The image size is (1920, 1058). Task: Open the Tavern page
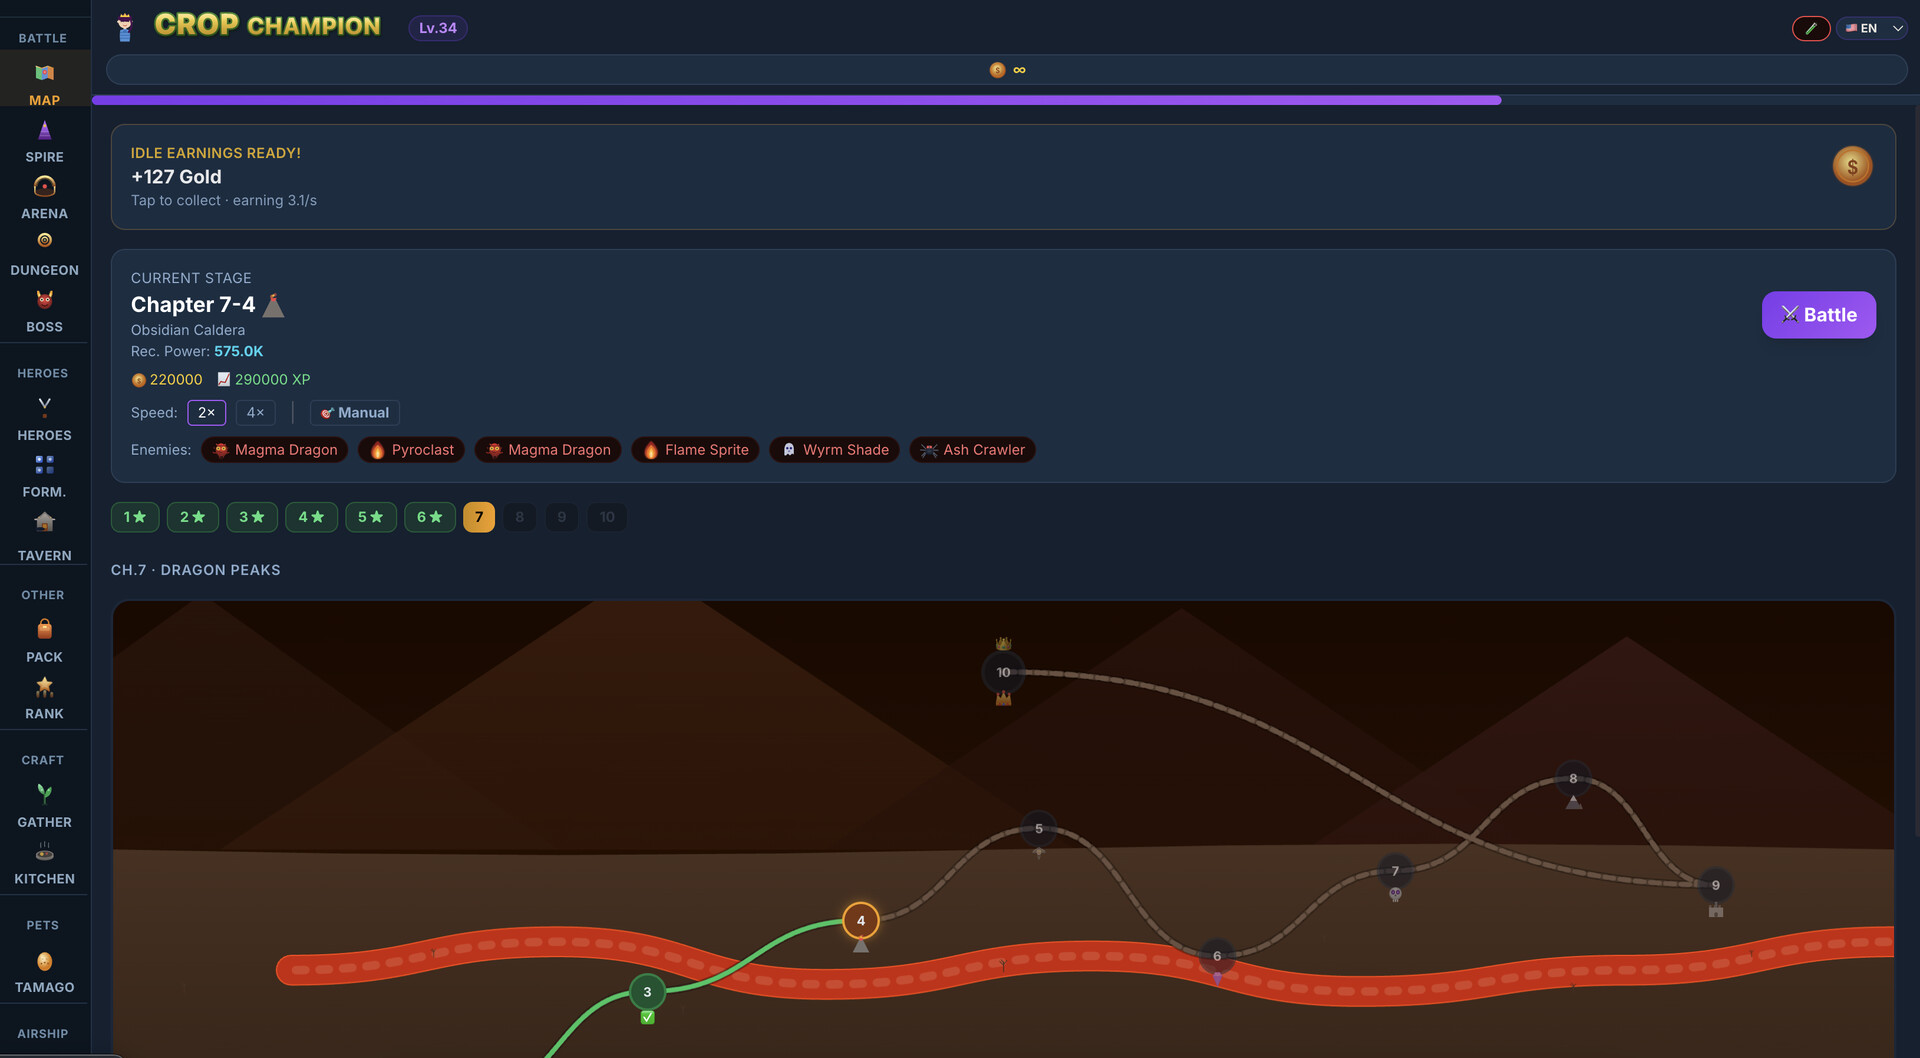[44, 536]
